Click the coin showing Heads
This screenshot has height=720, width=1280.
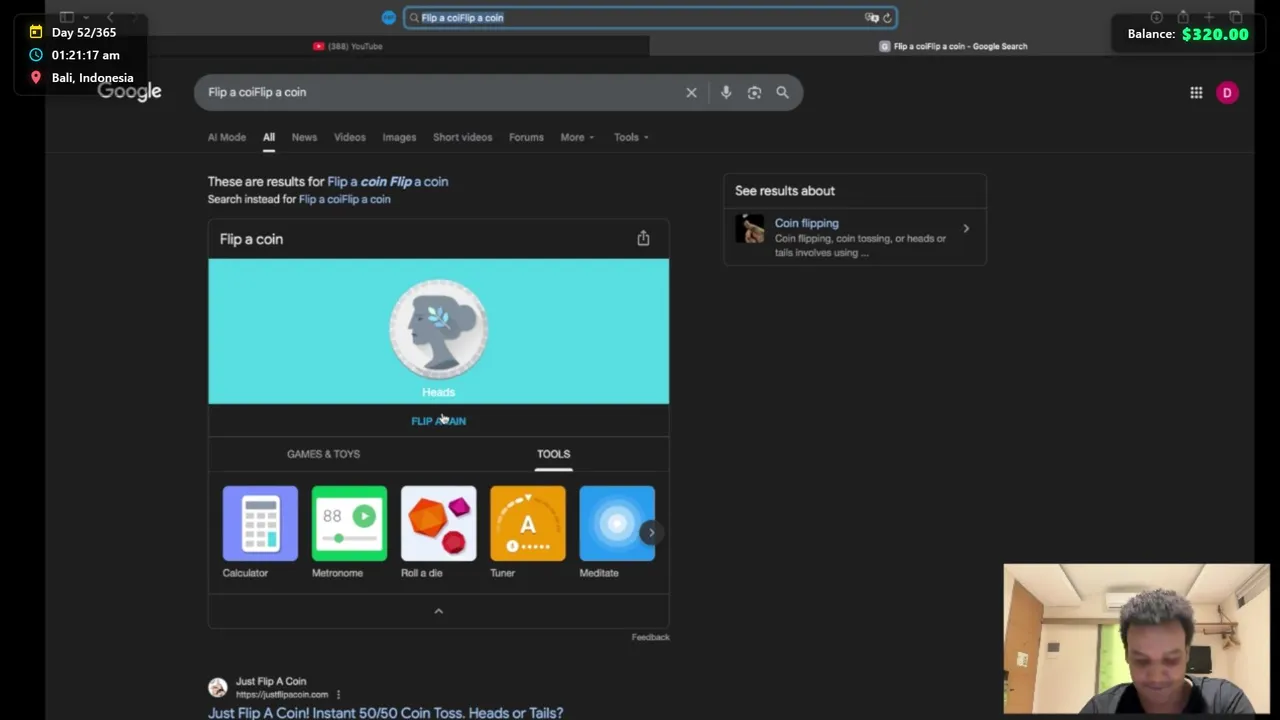point(438,329)
